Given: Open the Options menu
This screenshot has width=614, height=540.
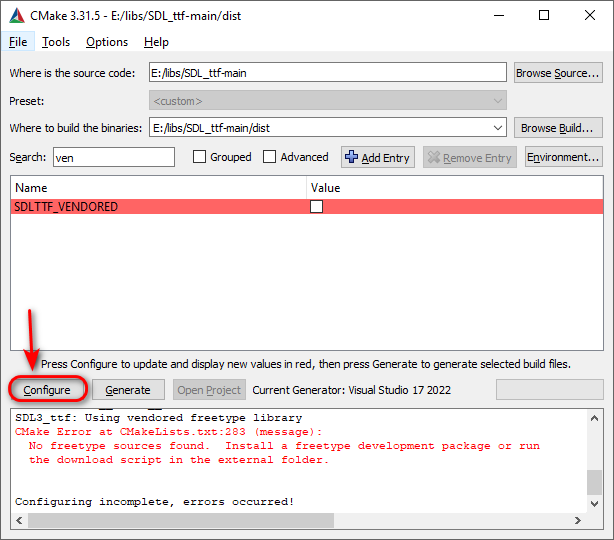Looking at the screenshot, I should point(107,42).
